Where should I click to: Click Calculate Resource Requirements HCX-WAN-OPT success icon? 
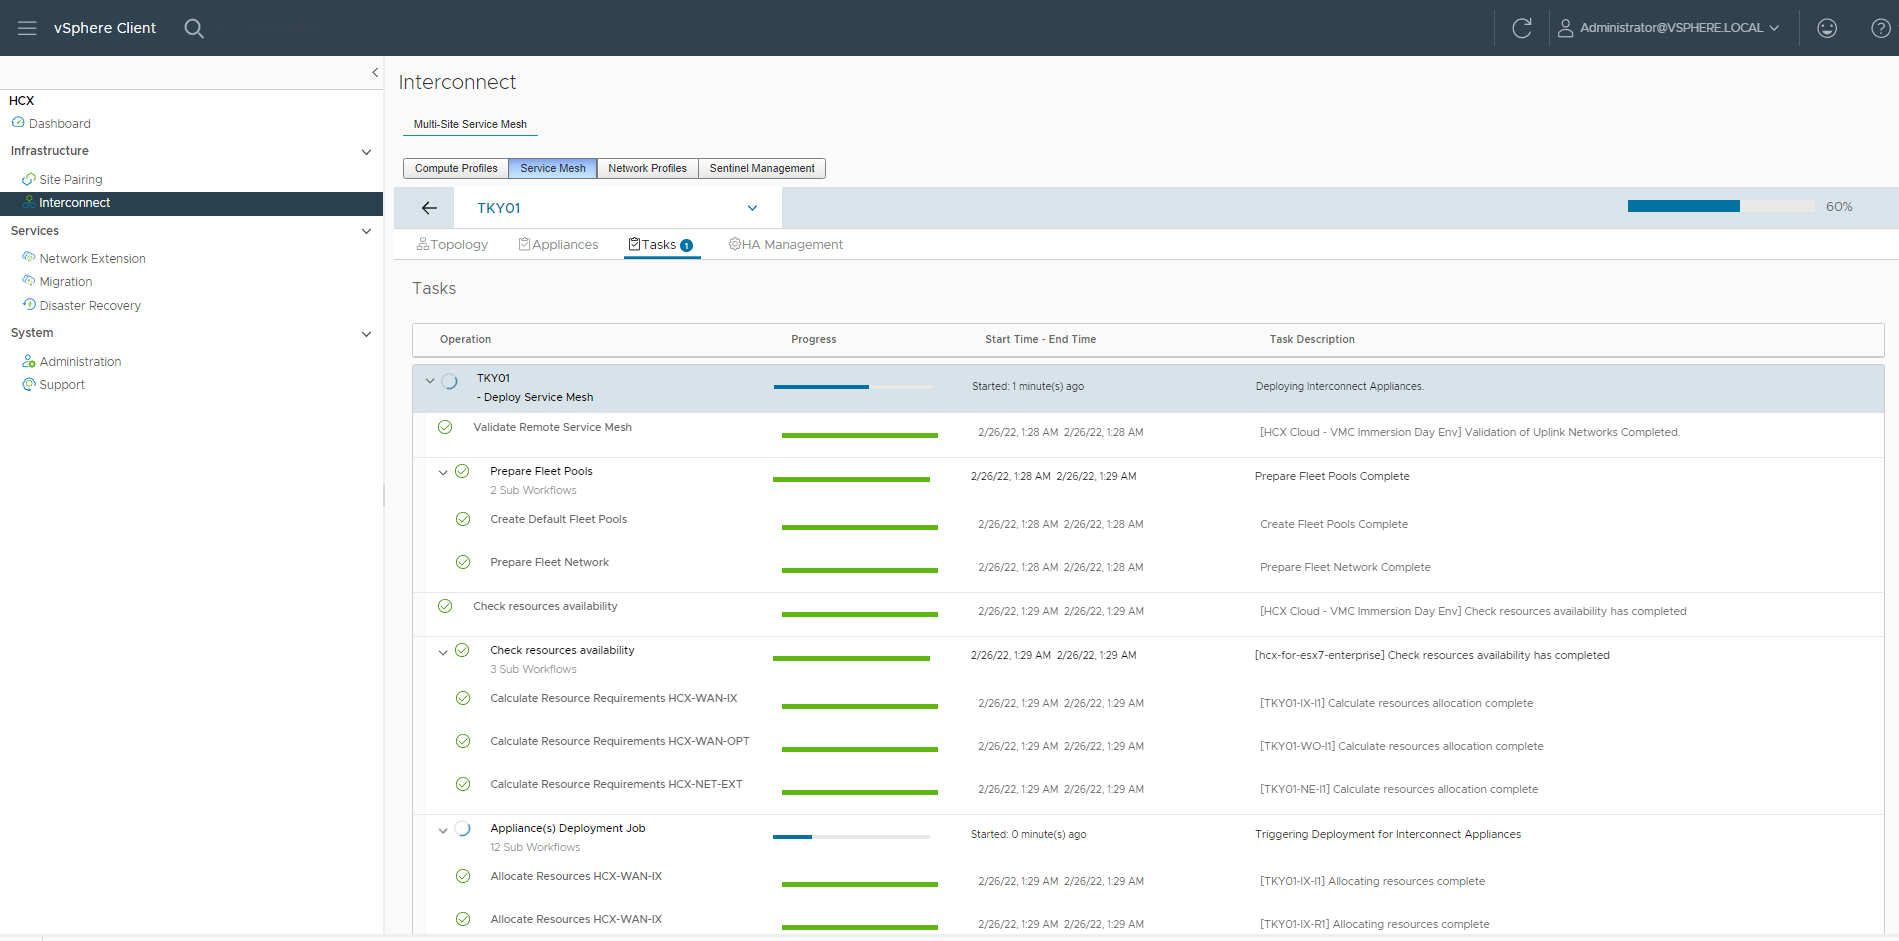[463, 741]
